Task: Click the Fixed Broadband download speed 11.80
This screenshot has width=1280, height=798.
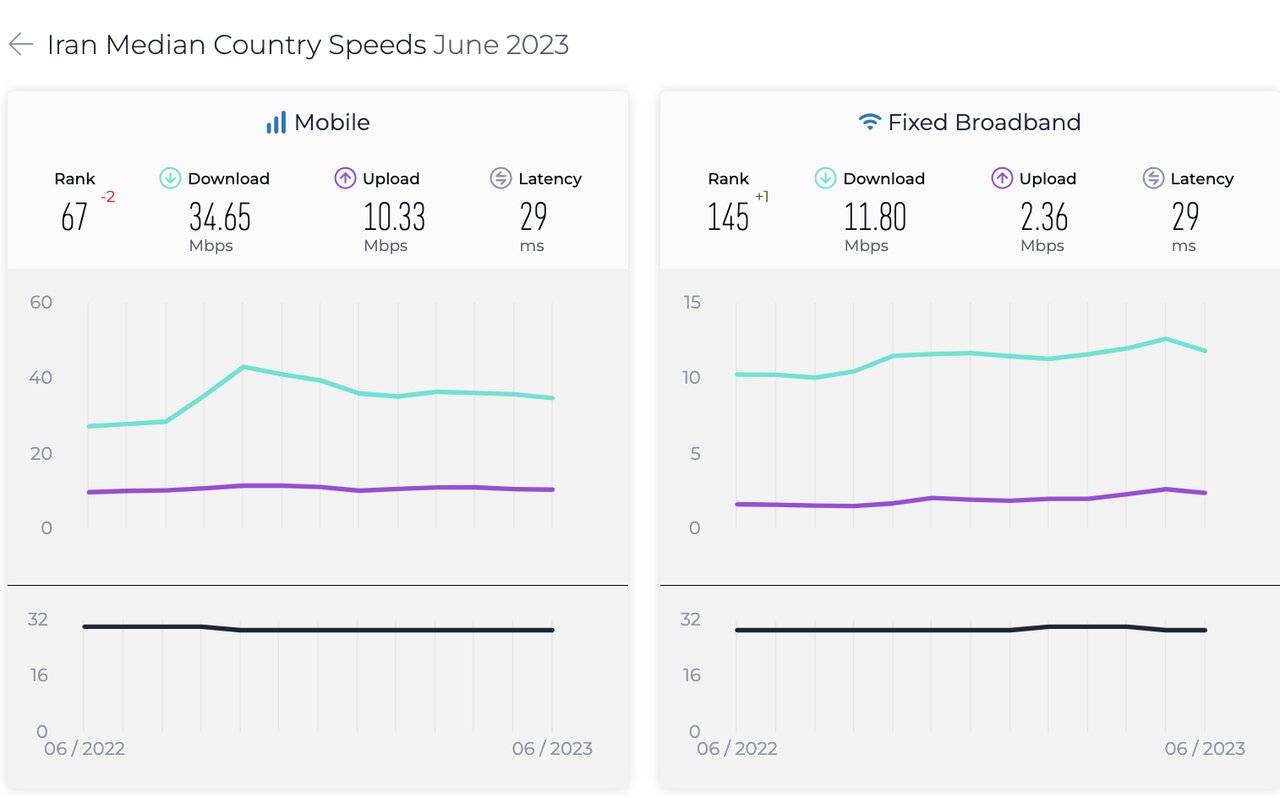Action: [x=875, y=216]
